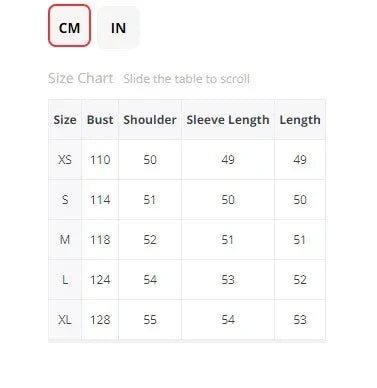The width and height of the screenshot is (377, 388).
Task: Click the Size Chart heading
Action: click(81, 78)
